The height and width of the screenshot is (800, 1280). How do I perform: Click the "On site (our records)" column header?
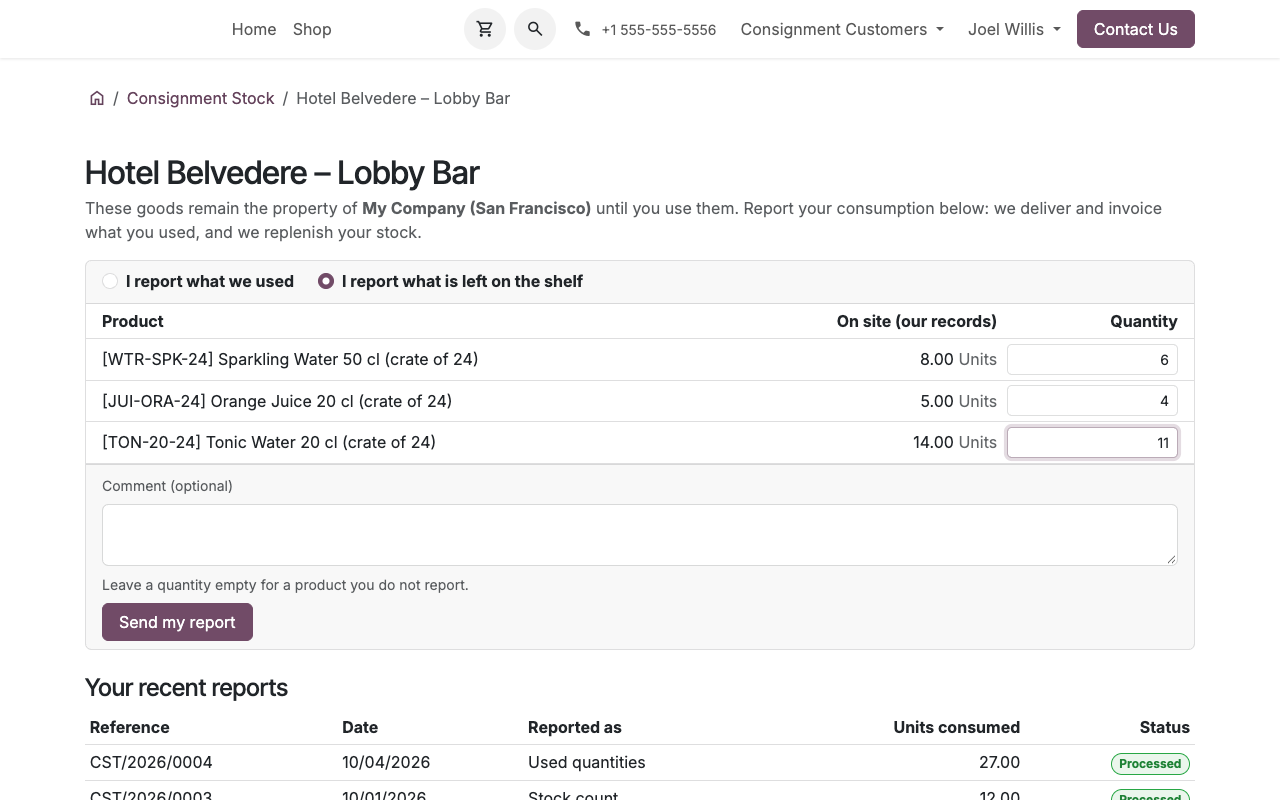[x=917, y=321]
